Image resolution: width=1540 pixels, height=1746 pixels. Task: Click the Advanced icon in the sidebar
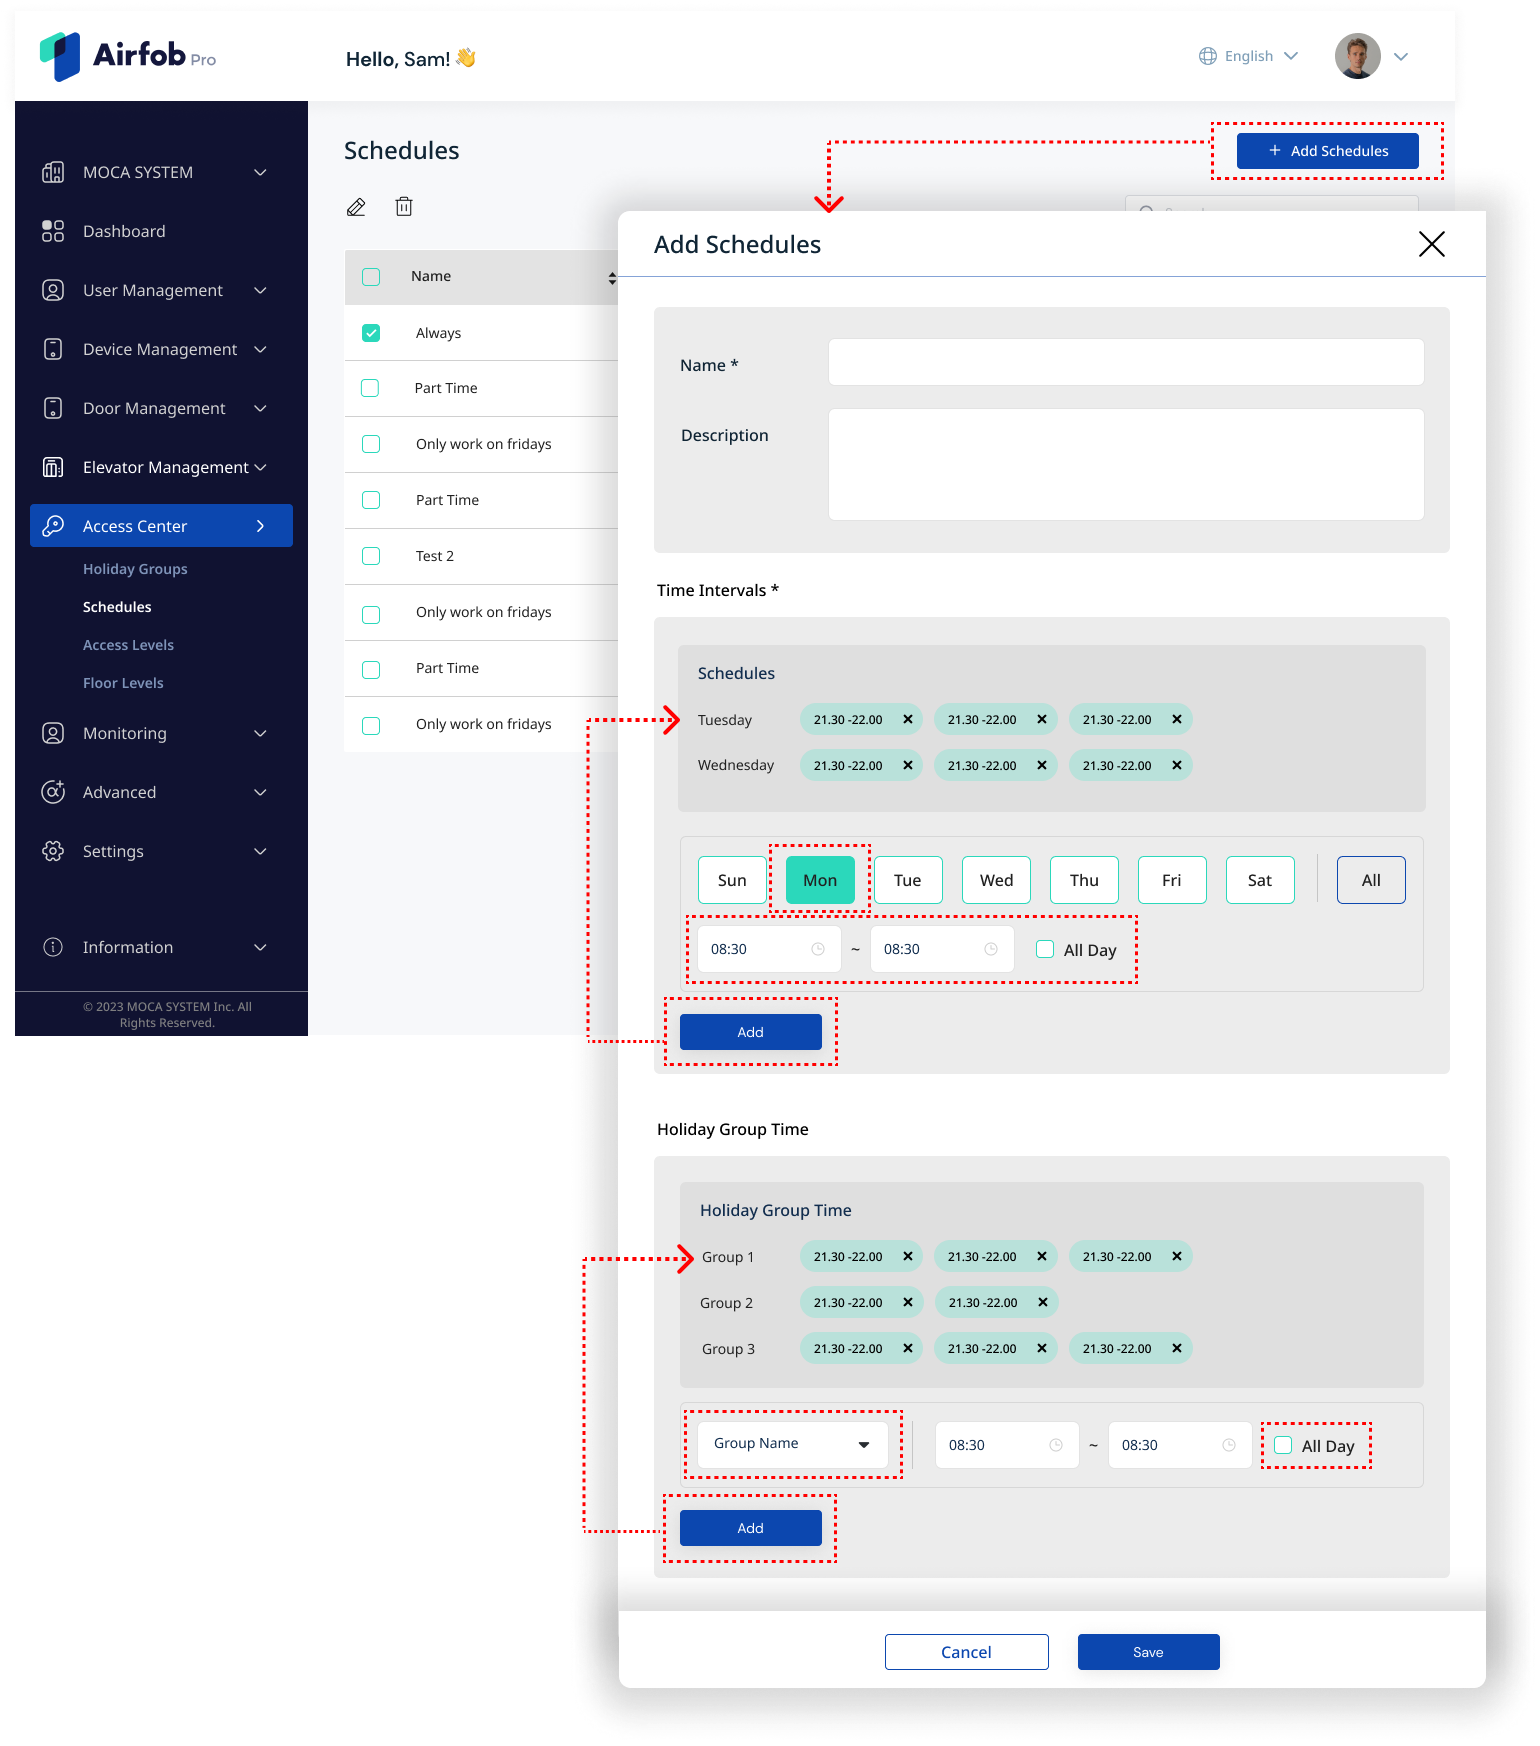click(53, 792)
